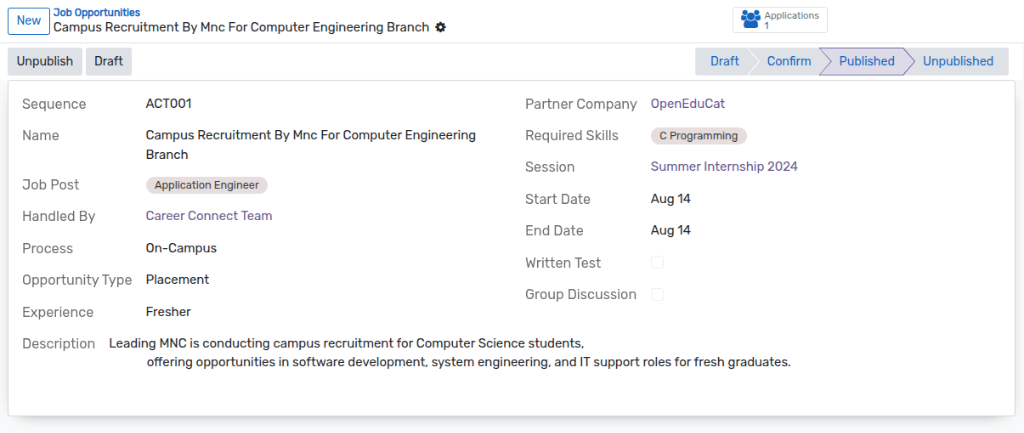Viewport: 1024px width, 433px height.
Task: Click the C Programming skill tag
Action: (x=699, y=136)
